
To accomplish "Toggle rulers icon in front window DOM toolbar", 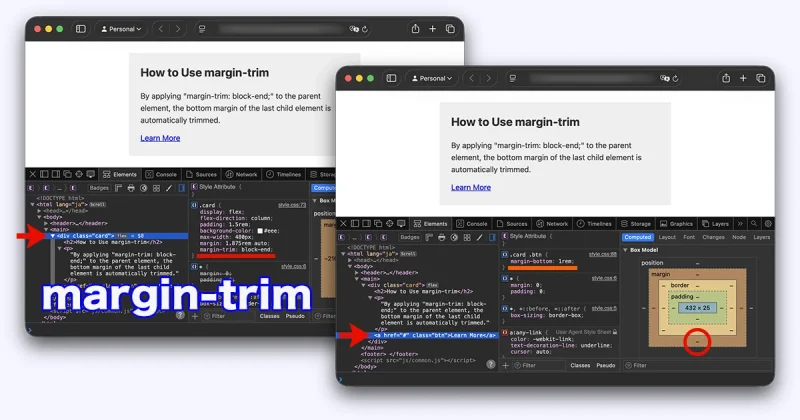I will click(x=429, y=237).
